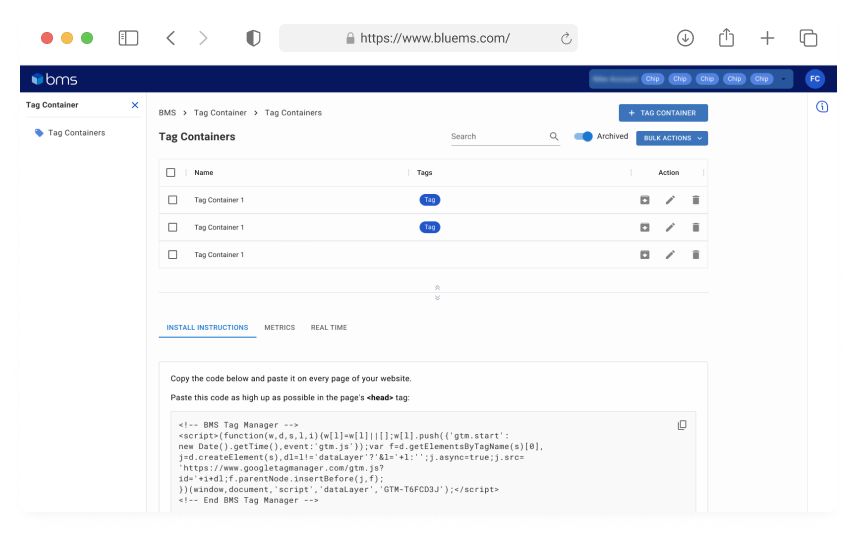This screenshot has width=857, height=540.
Task: Check the checkbox of row without Tag chip
Action: [x=173, y=255]
